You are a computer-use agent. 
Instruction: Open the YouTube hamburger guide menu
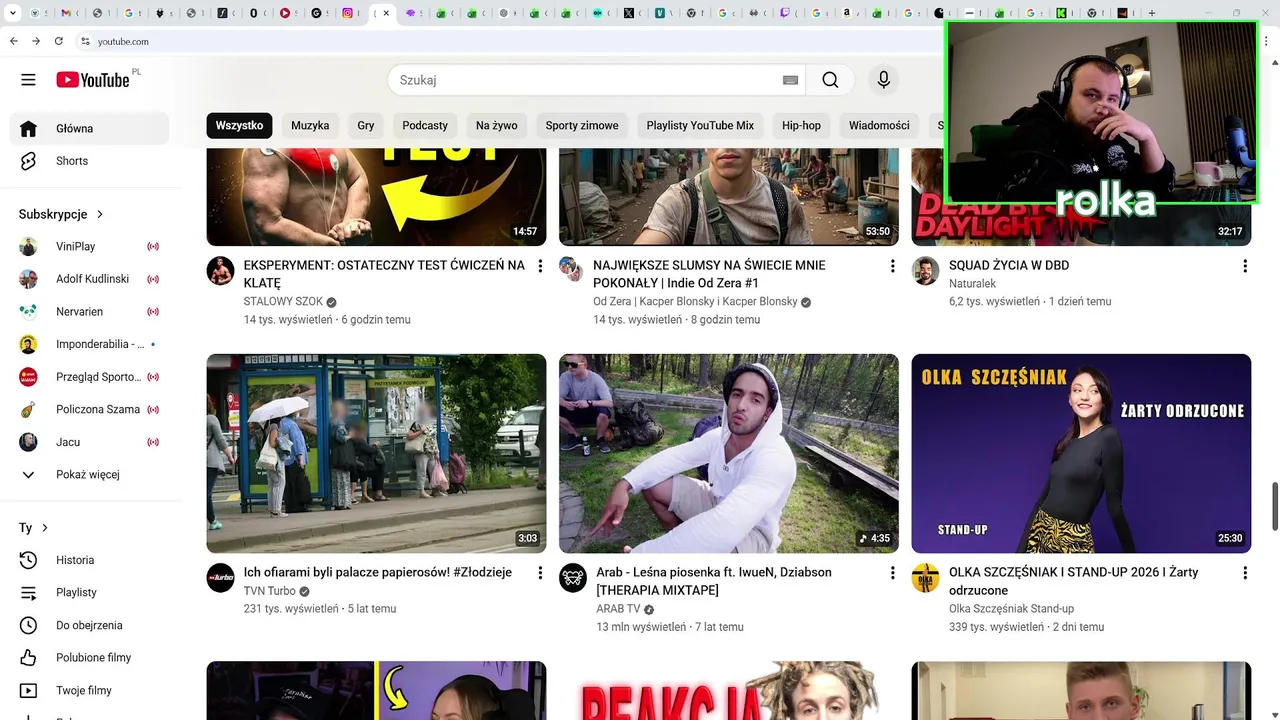[28, 80]
